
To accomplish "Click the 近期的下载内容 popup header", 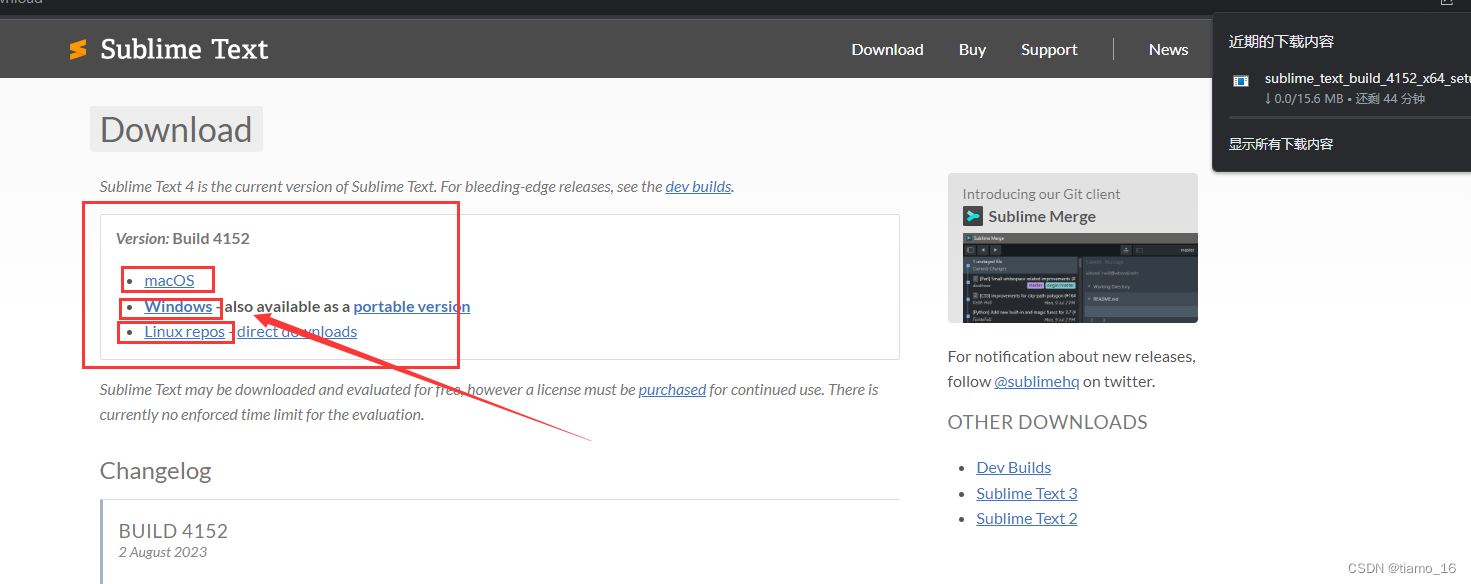I will pos(1281,41).
